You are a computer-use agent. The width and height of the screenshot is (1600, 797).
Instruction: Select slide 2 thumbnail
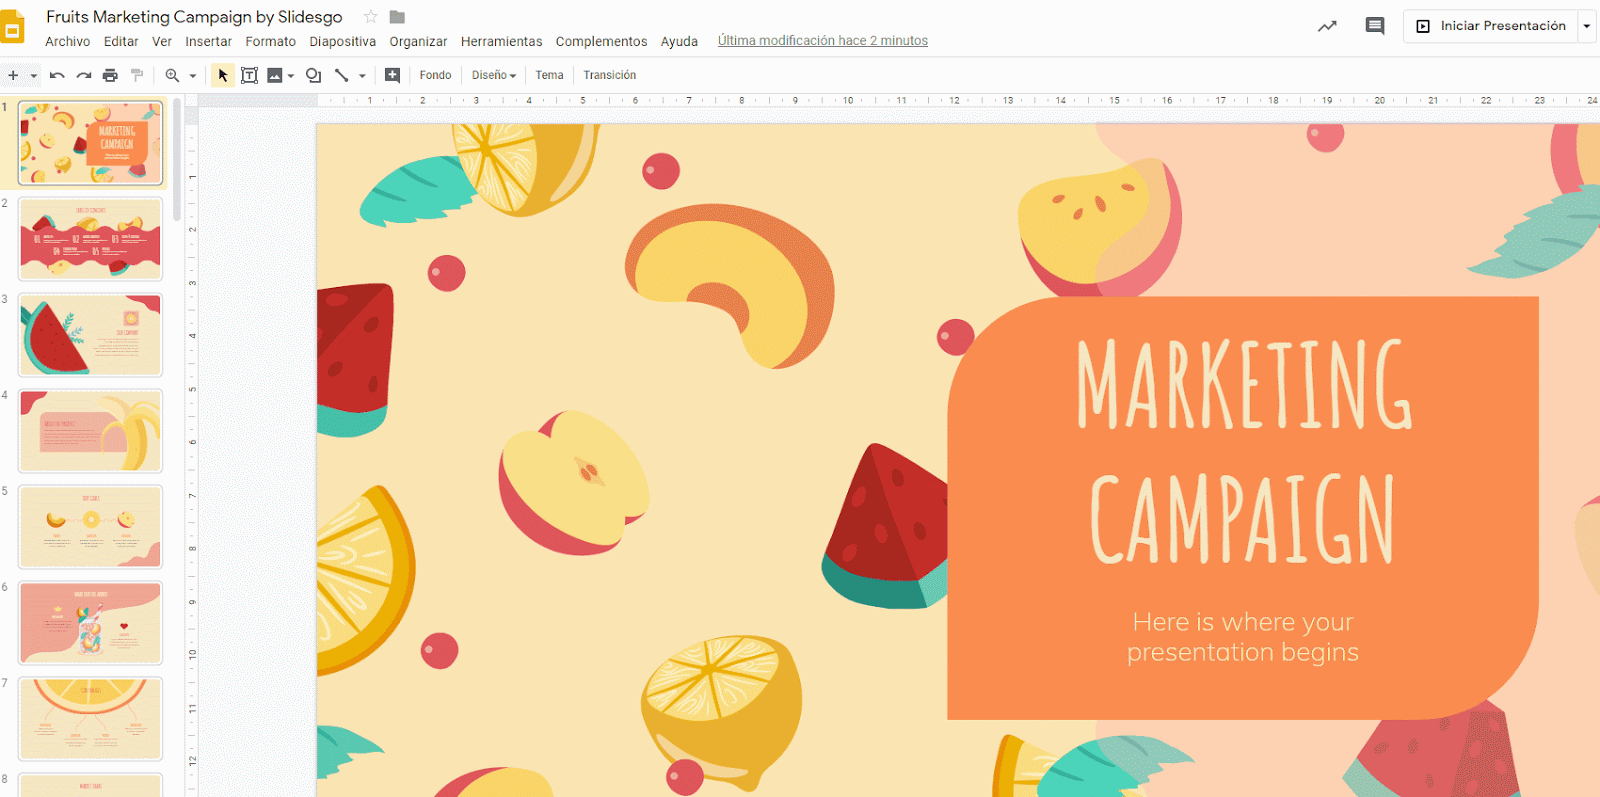[90, 239]
